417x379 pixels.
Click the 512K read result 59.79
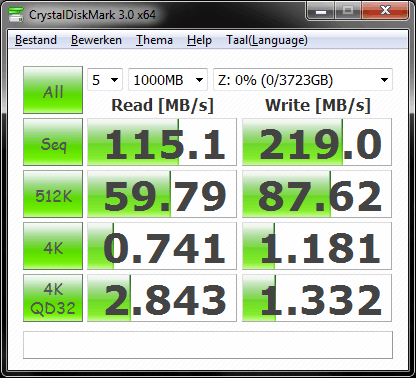162,194
